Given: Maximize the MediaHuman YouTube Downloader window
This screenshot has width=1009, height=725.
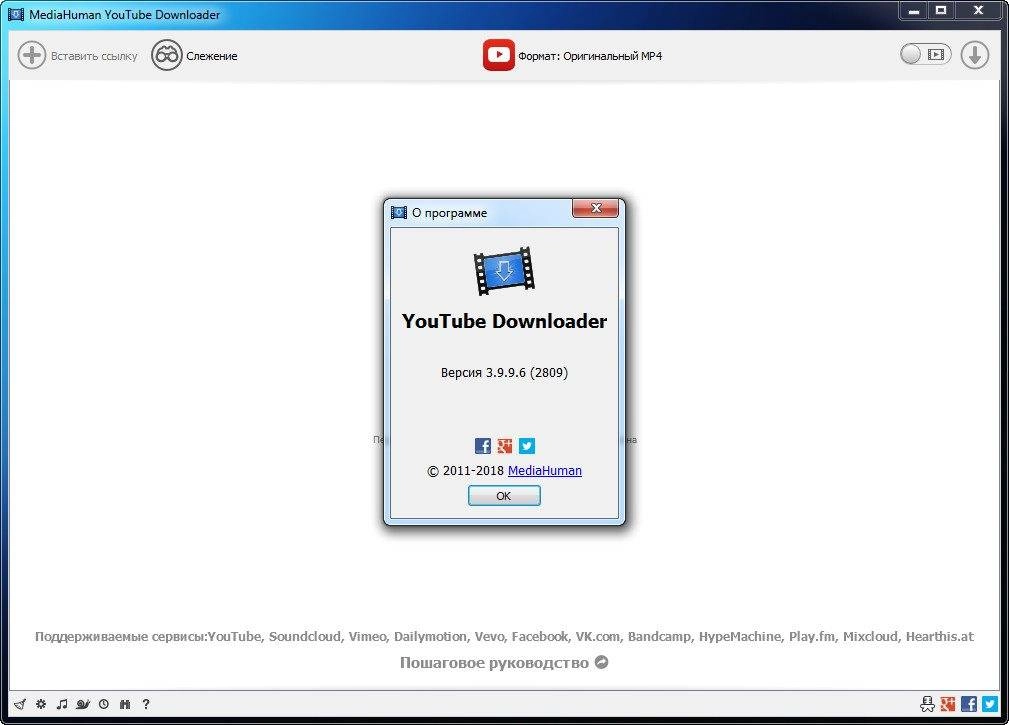Looking at the screenshot, I should (x=941, y=10).
